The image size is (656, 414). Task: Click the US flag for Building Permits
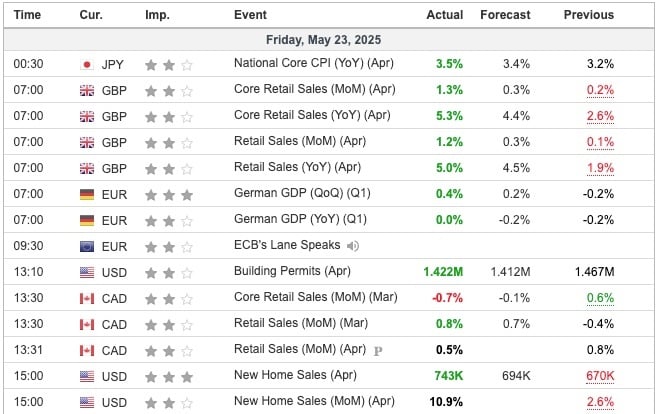(87, 273)
